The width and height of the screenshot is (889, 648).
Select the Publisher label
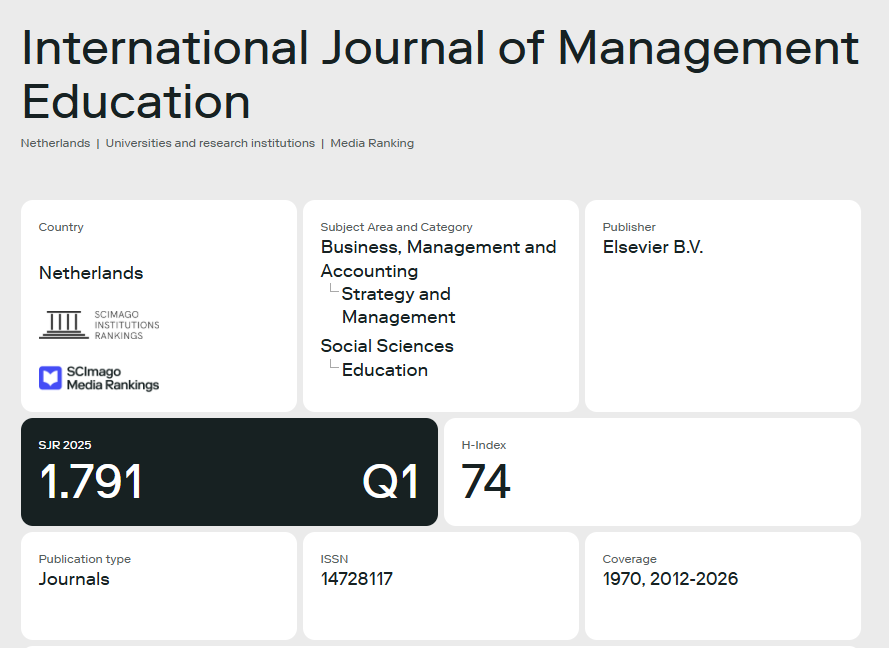click(629, 227)
